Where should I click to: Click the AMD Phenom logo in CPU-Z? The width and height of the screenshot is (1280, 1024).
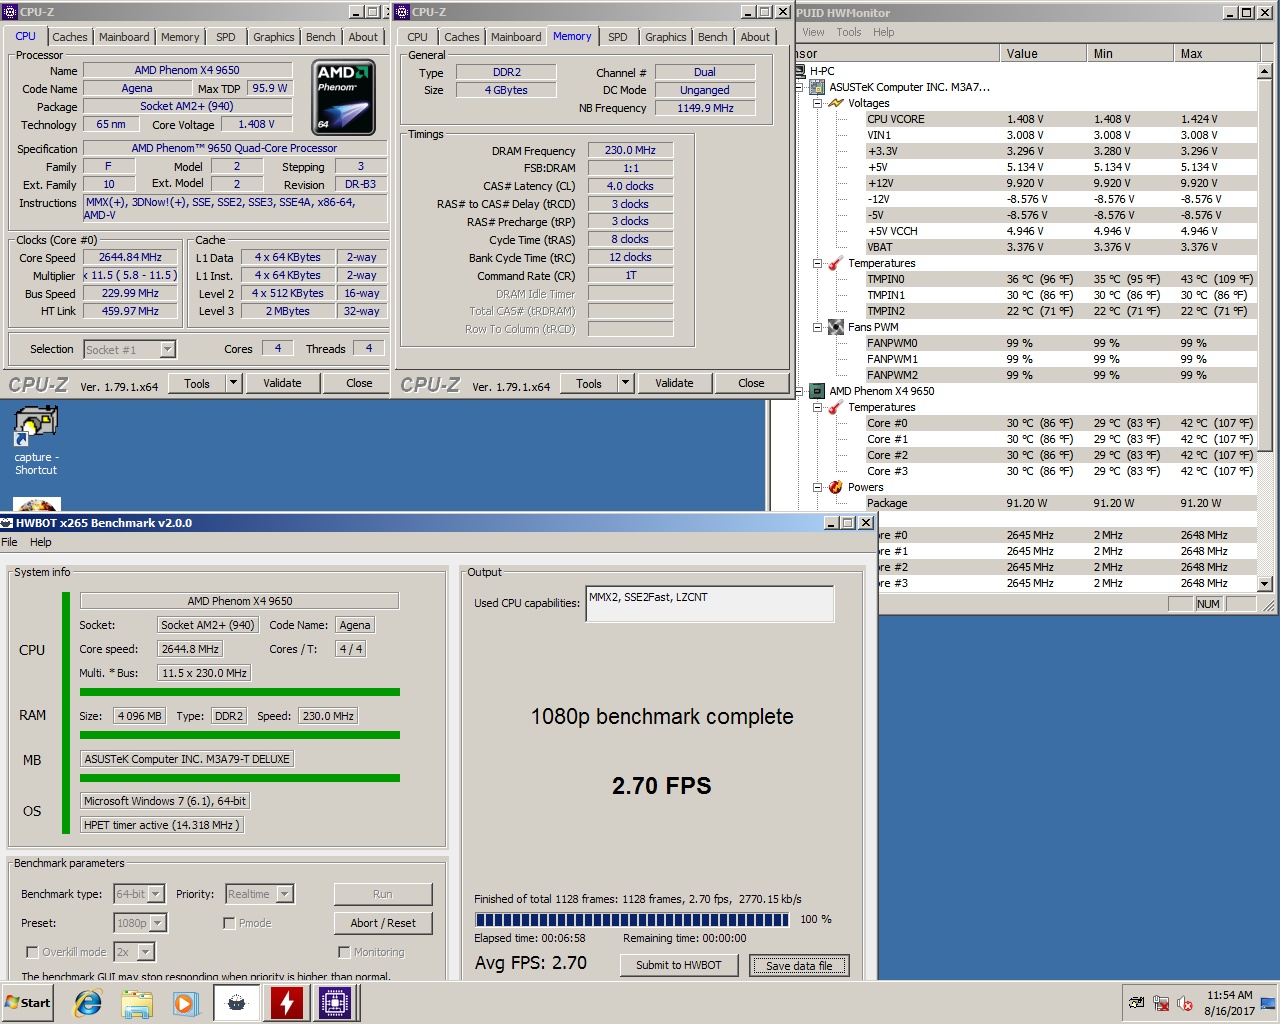pos(343,97)
